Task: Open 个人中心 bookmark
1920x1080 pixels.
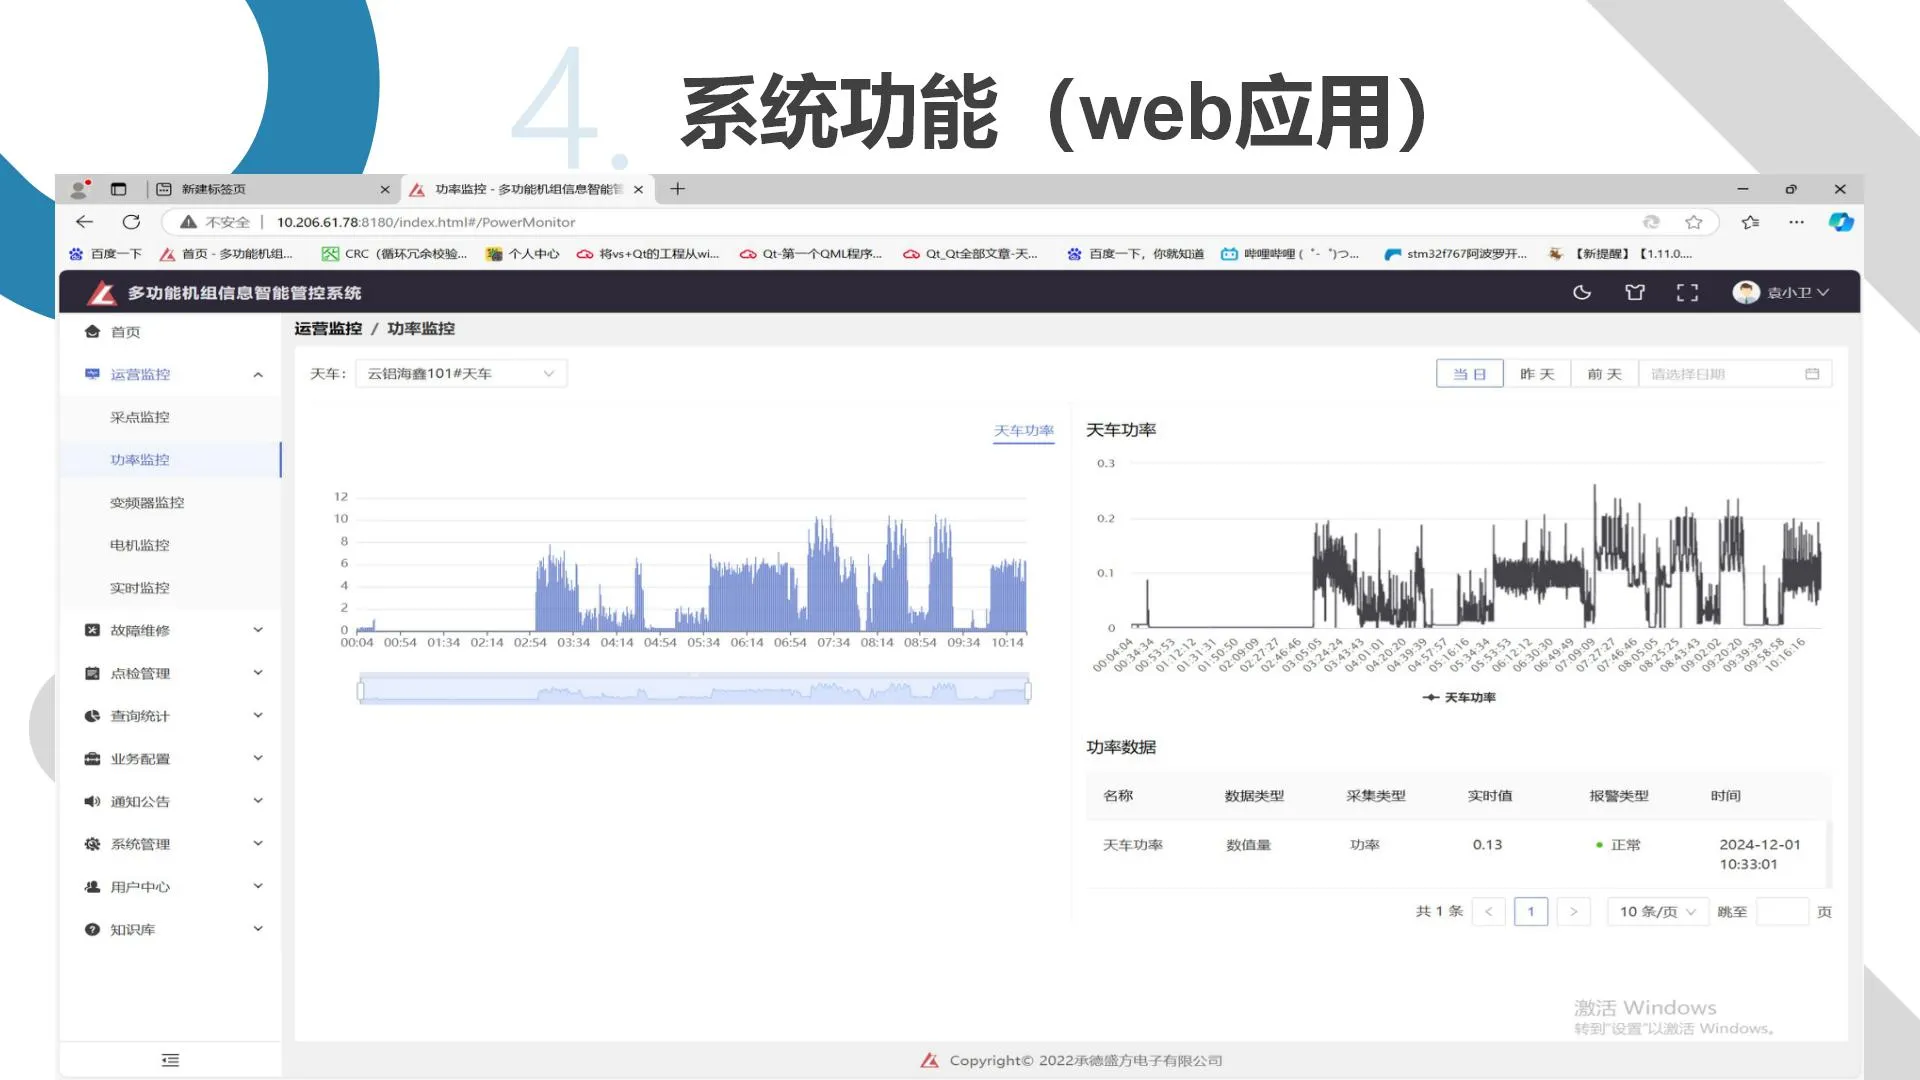Action: 522,254
